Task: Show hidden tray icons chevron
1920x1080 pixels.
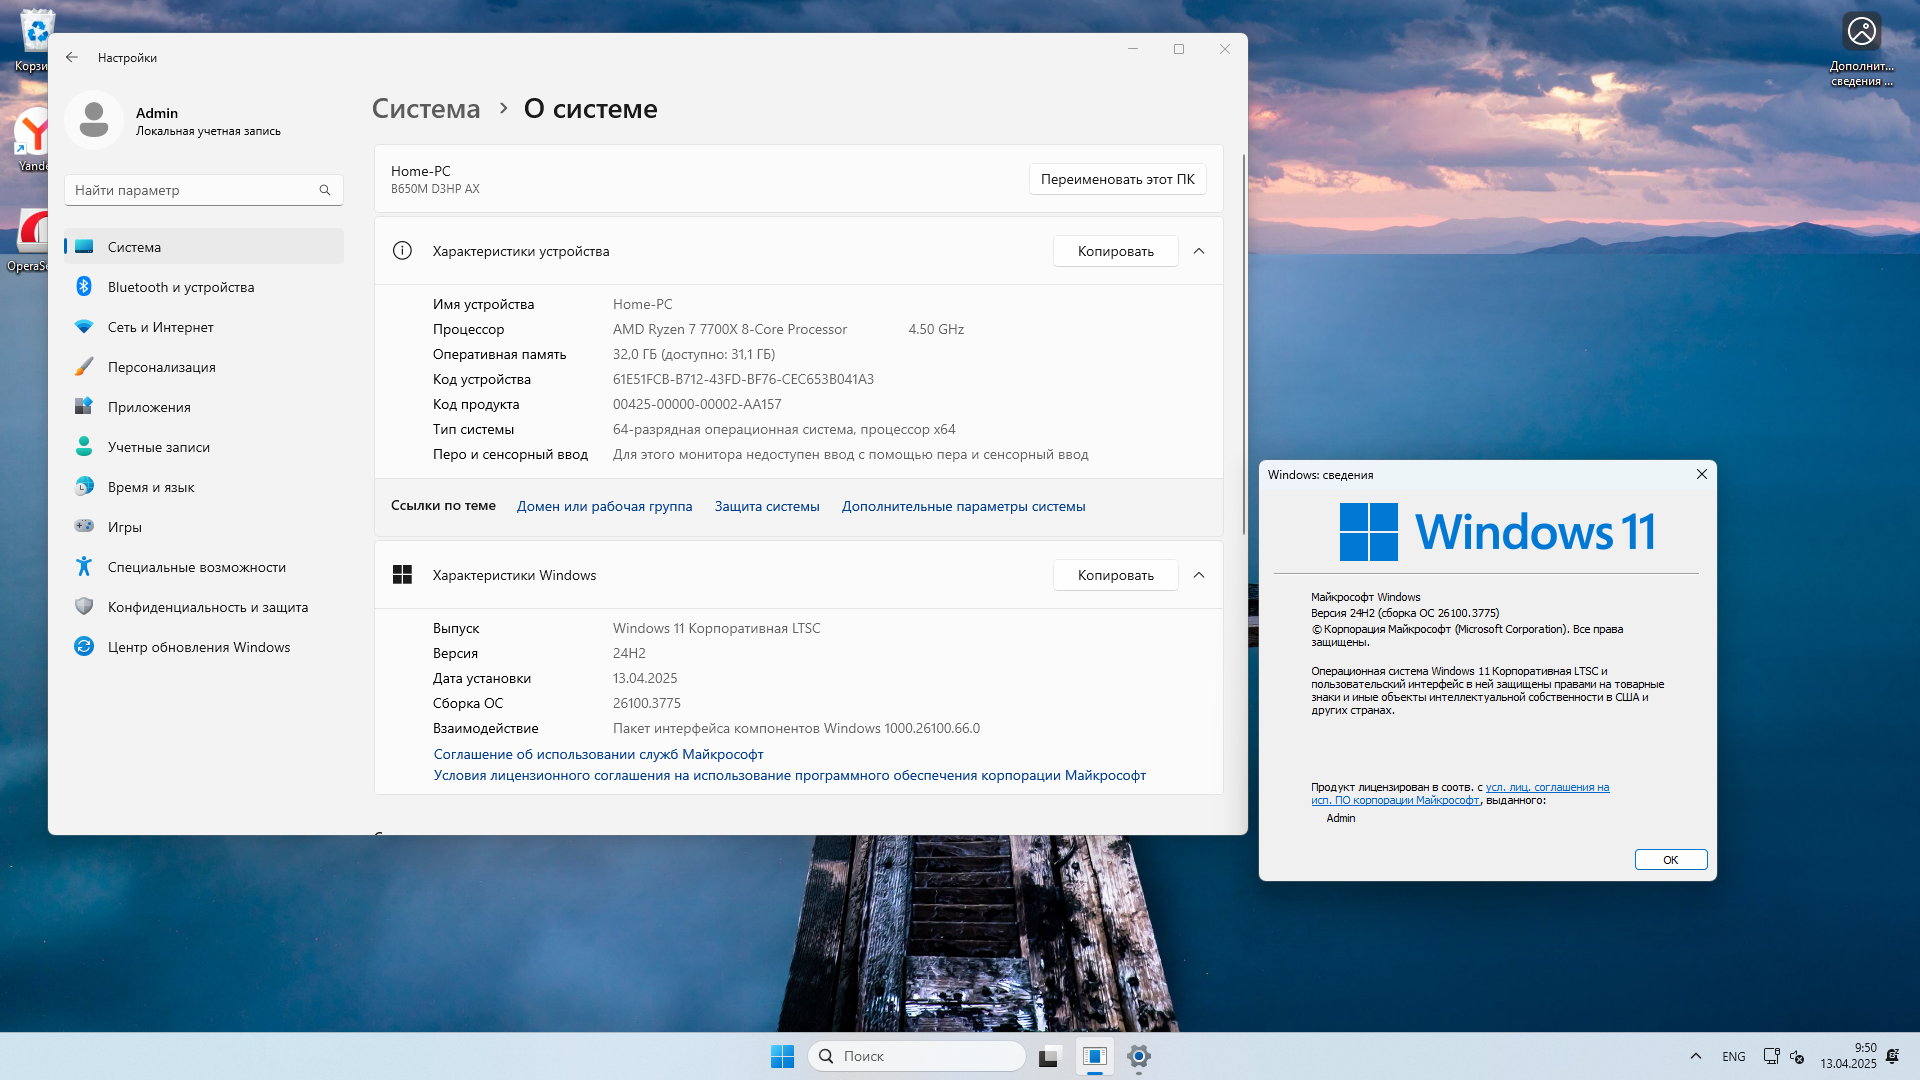Action: point(1695,1056)
